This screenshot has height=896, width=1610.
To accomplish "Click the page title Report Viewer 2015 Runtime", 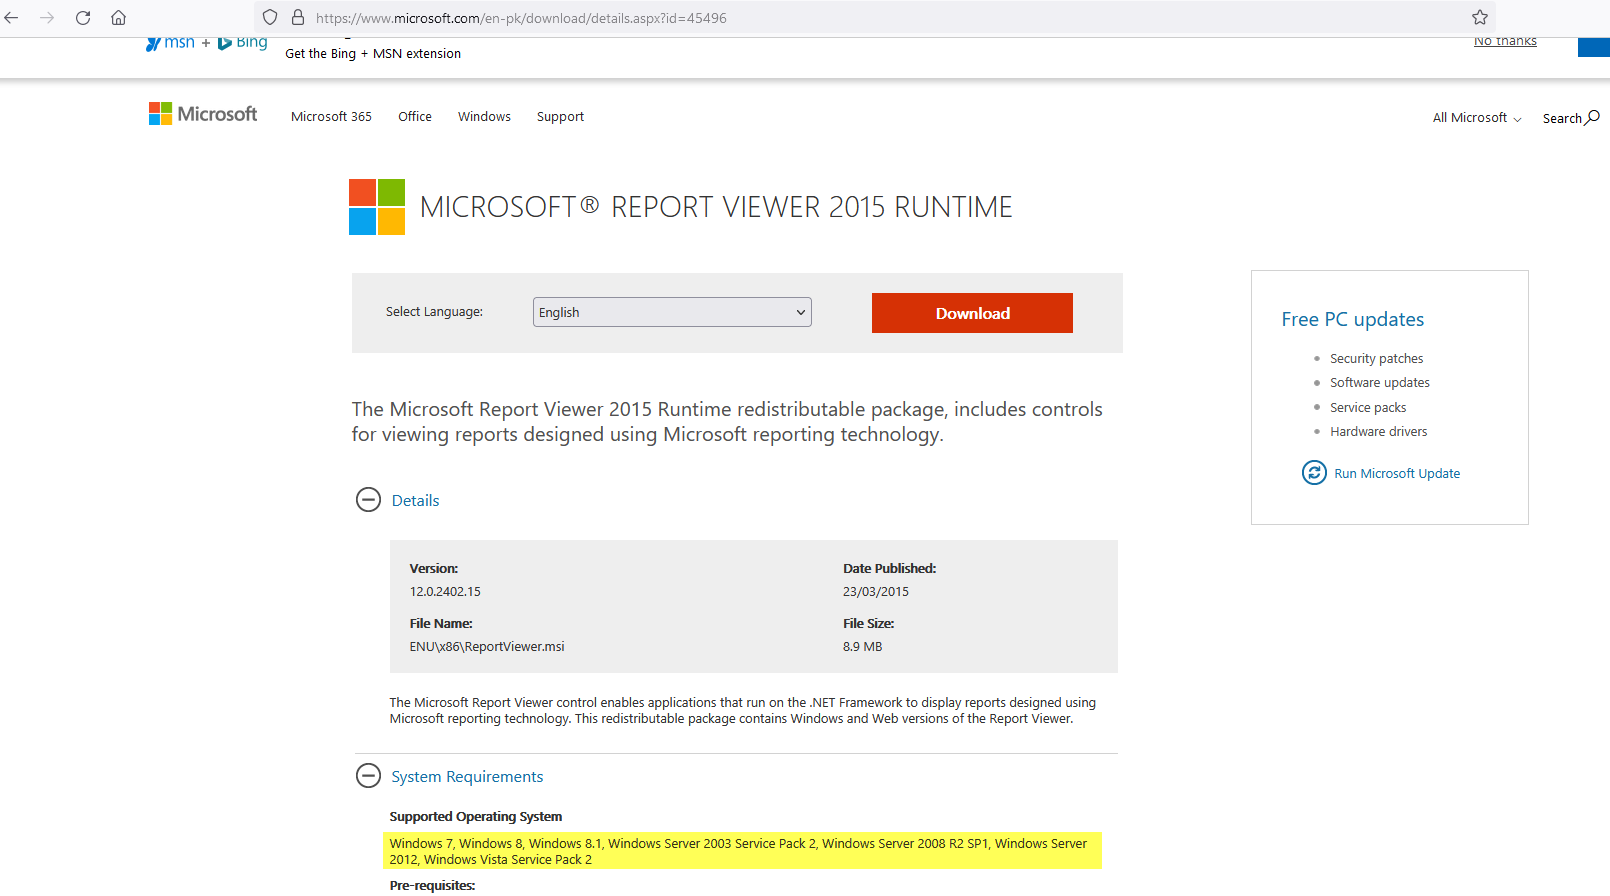I will [x=716, y=207].
